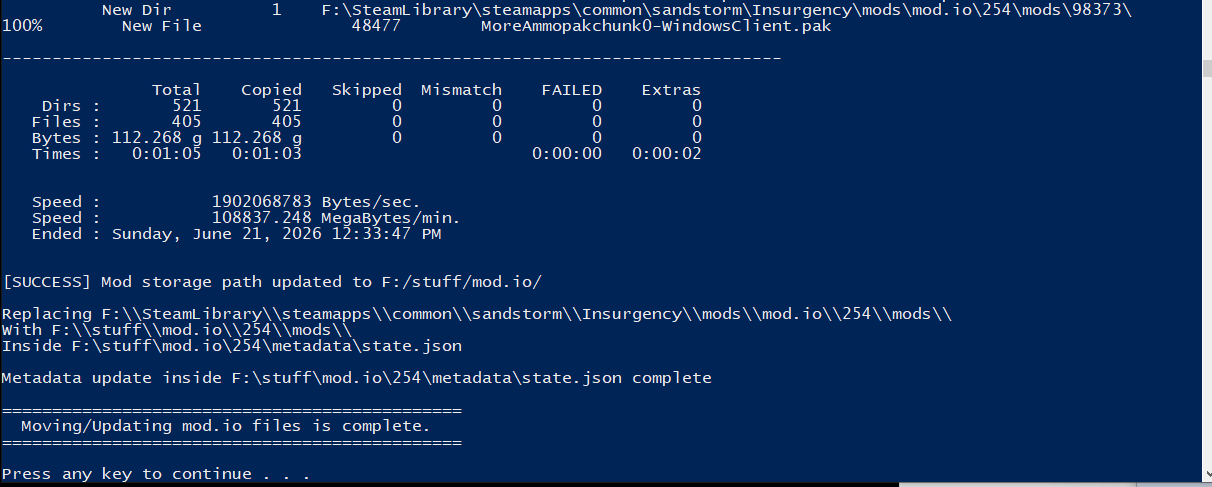This screenshot has width=1212, height=487.
Task: Click the MoreAmmopakchunk0-WindowsClient.pak filename
Action: [x=656, y=26]
